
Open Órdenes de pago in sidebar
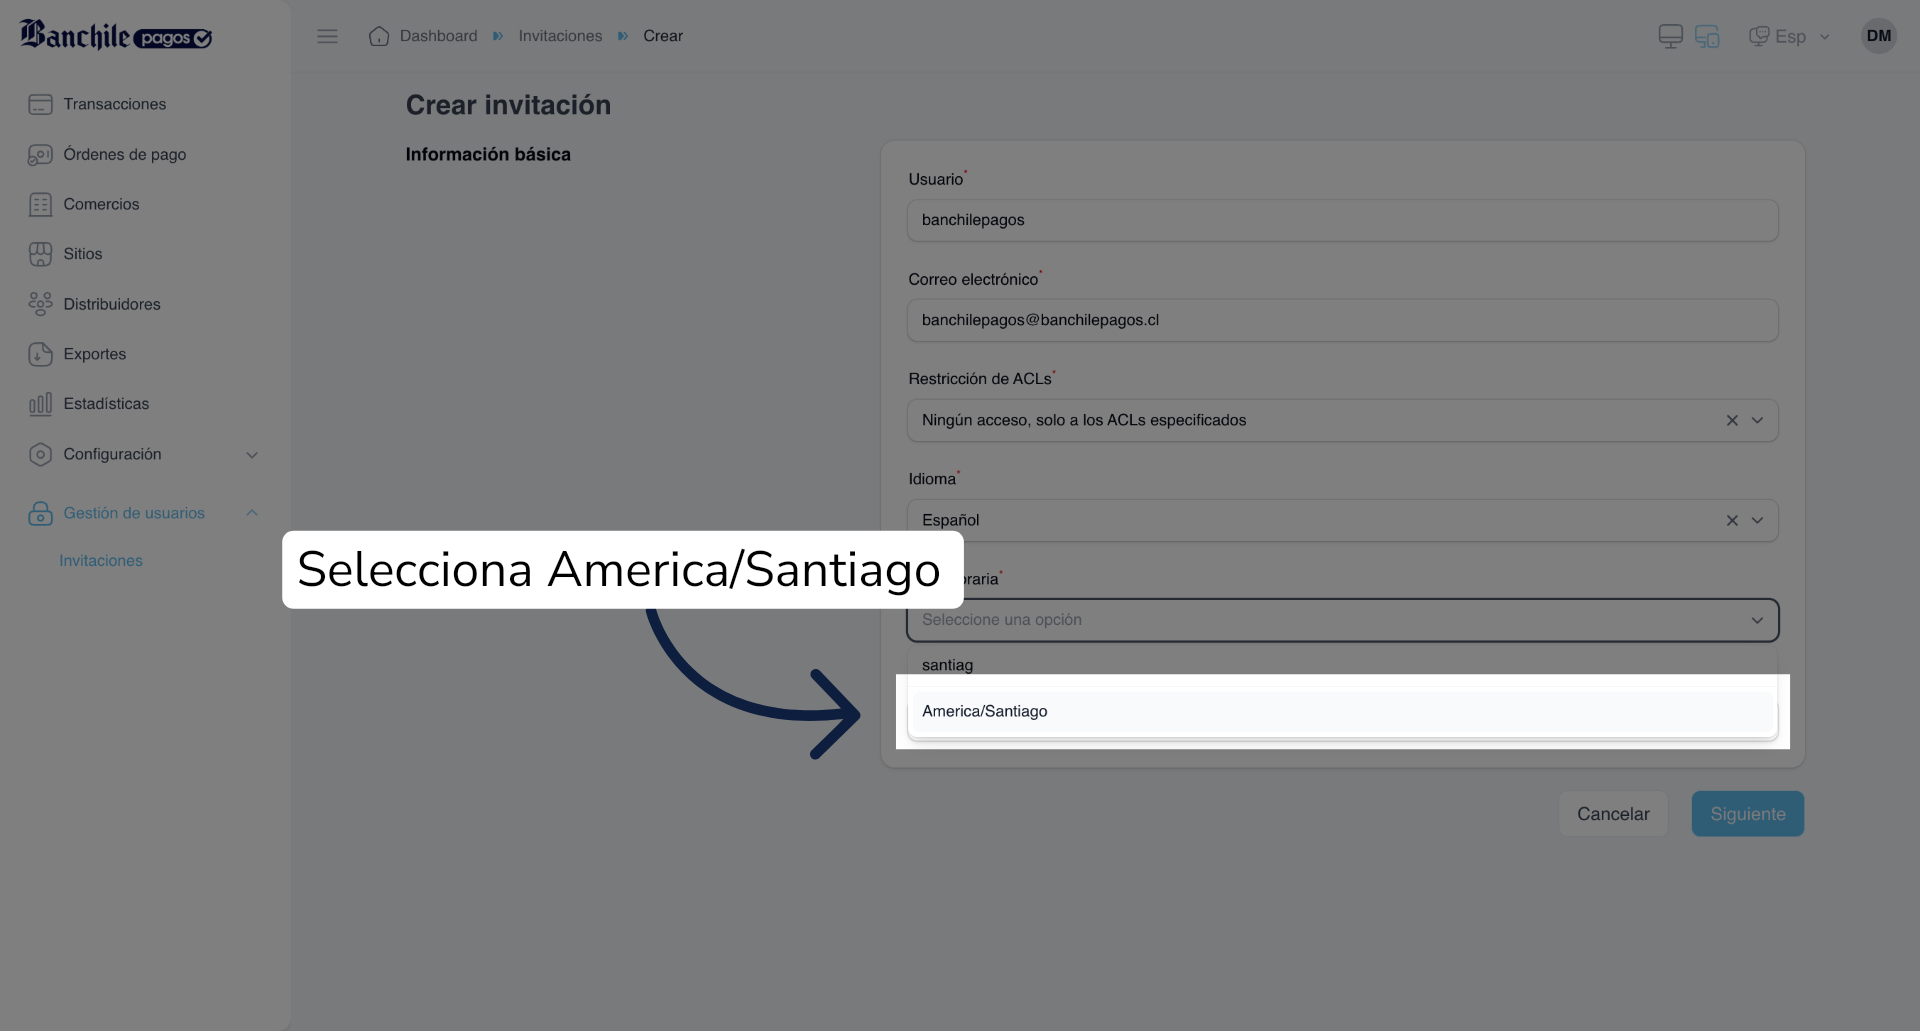click(125, 154)
